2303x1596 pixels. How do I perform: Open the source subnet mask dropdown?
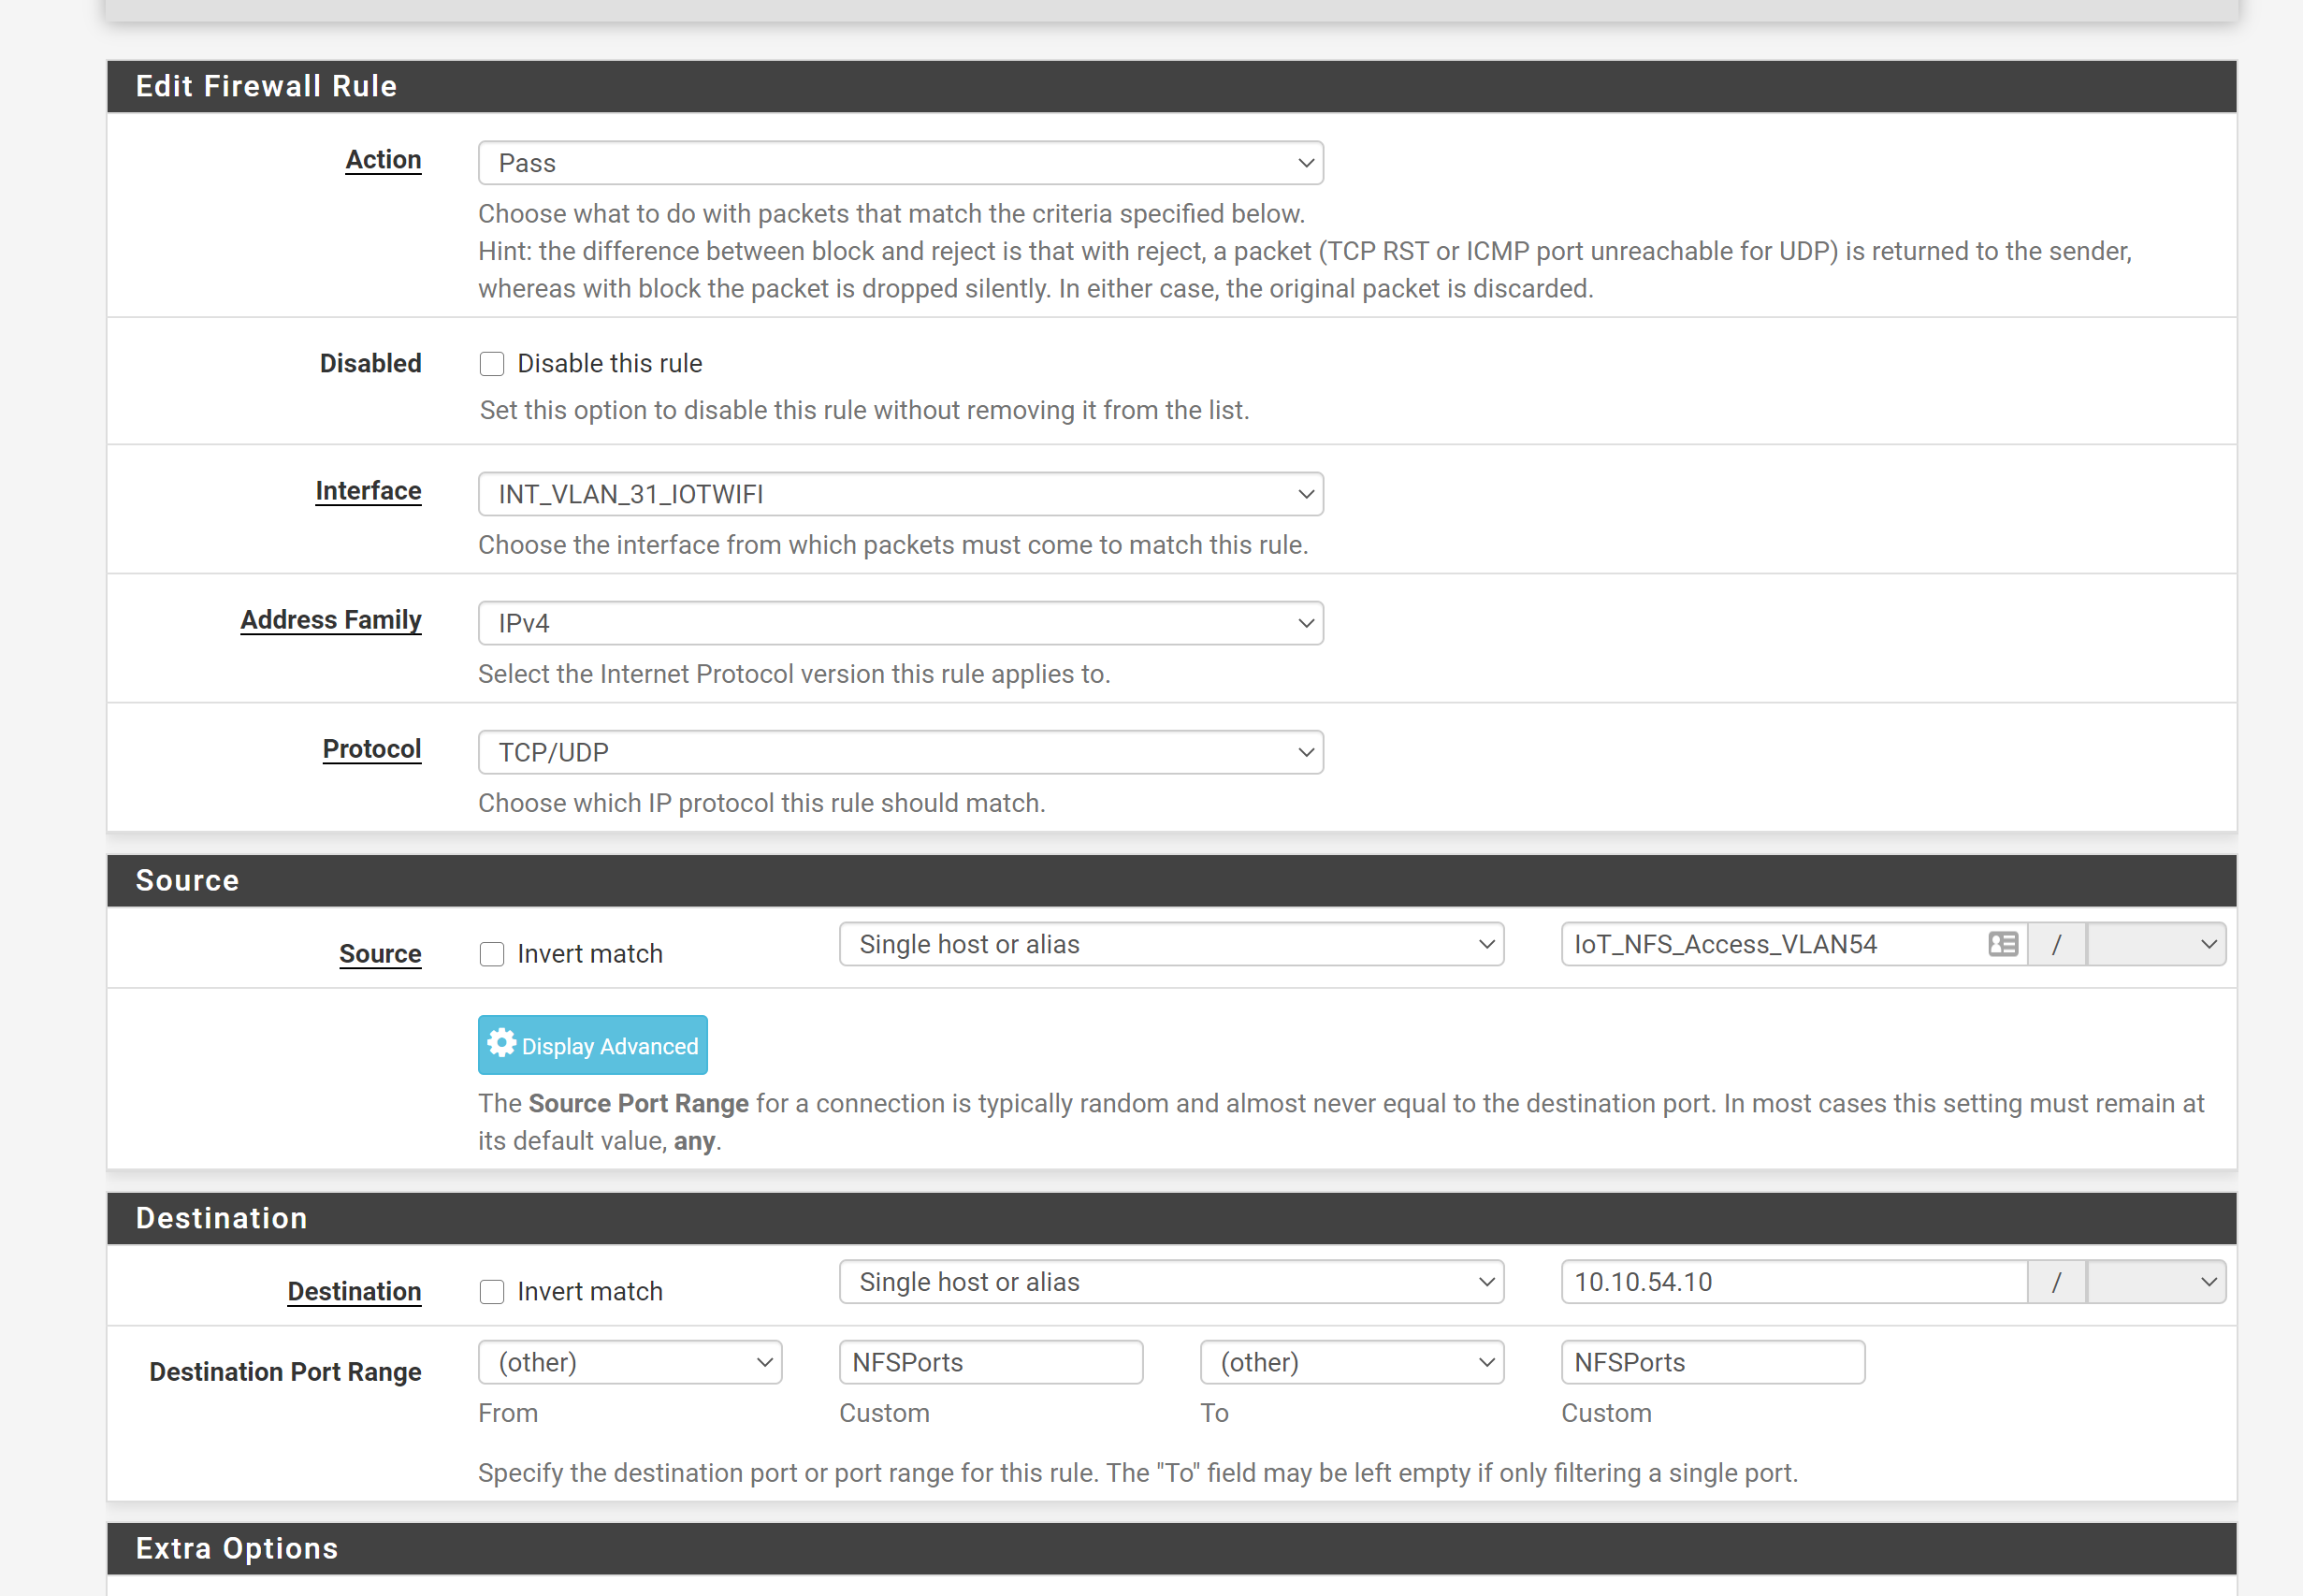click(x=2155, y=944)
